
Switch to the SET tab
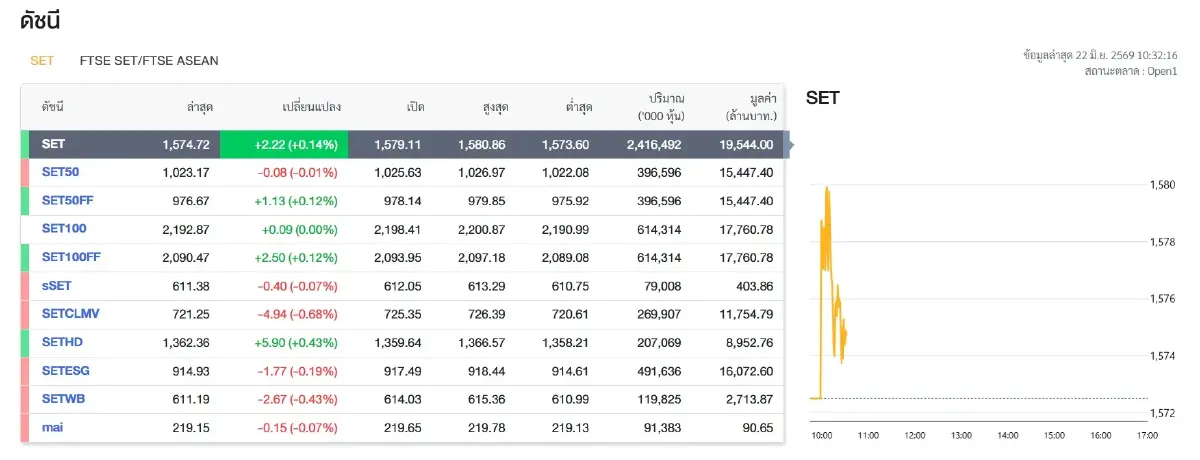click(42, 61)
